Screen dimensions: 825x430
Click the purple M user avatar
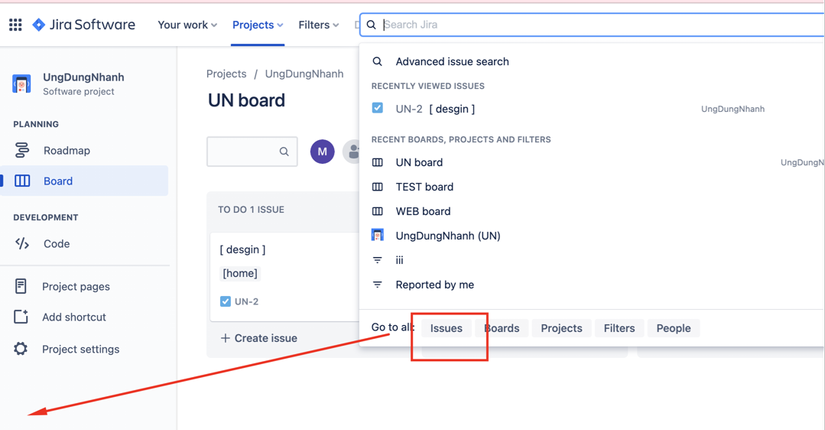(322, 152)
